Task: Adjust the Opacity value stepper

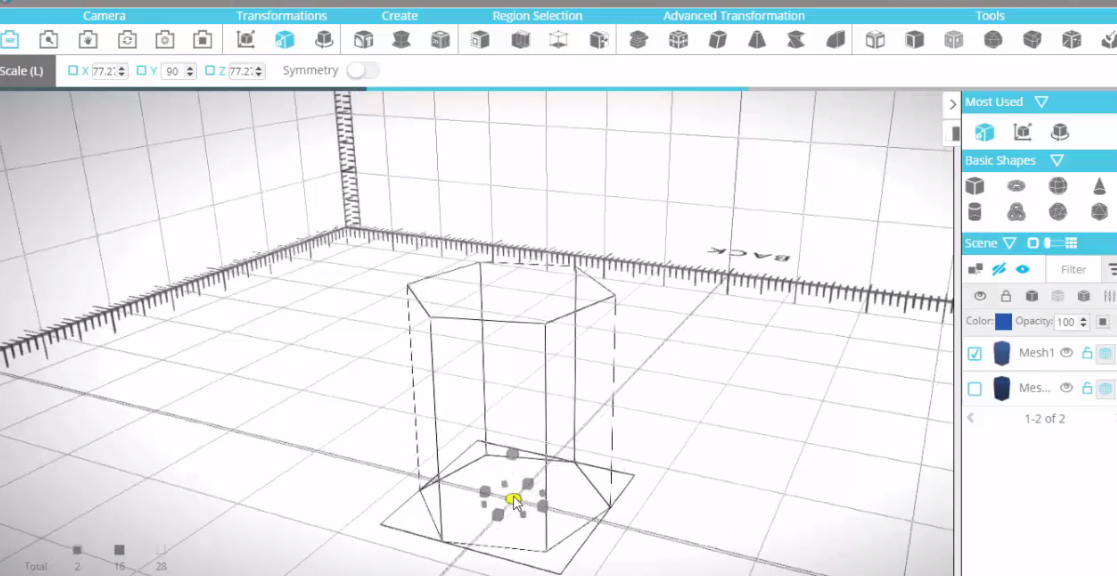Action: point(1083,322)
